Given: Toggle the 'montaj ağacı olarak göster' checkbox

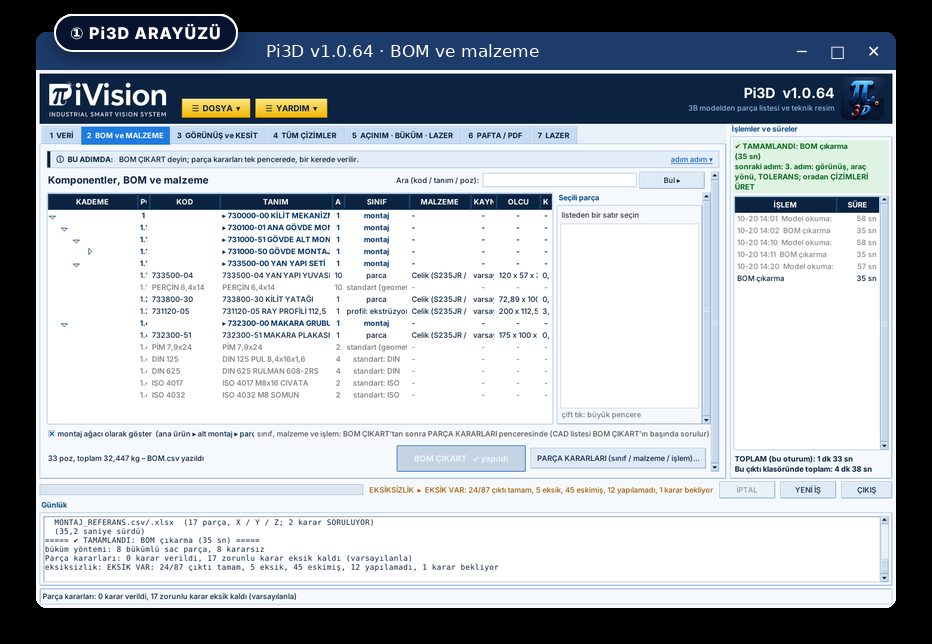Looking at the screenshot, I should [x=52, y=433].
